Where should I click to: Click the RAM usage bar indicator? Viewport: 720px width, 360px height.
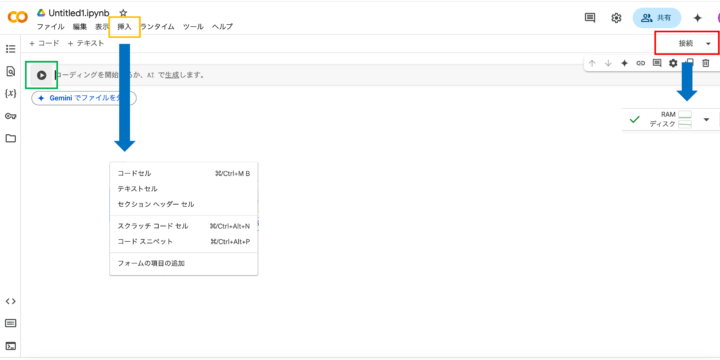[685, 114]
